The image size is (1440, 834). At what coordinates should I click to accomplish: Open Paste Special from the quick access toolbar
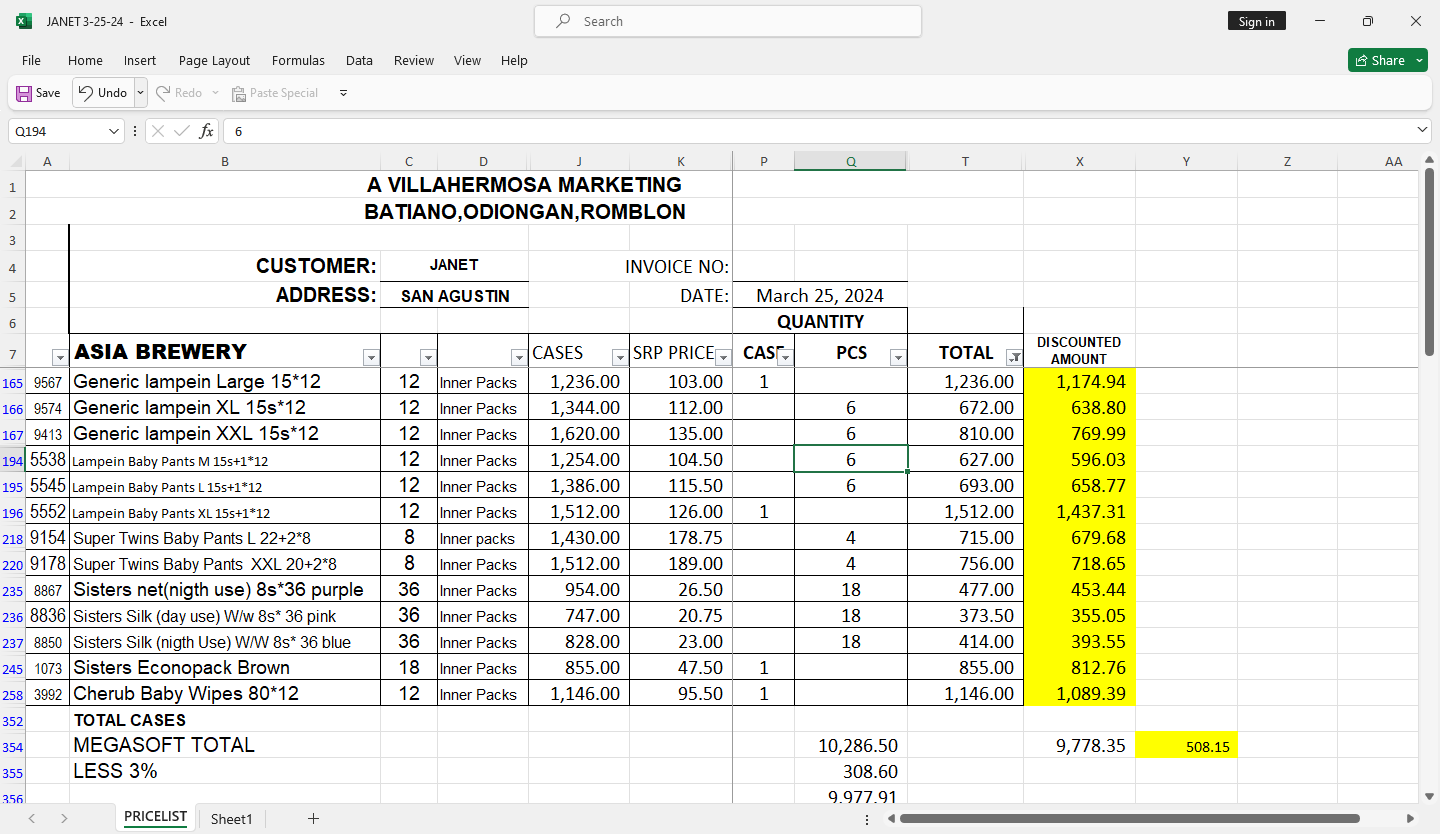click(275, 93)
